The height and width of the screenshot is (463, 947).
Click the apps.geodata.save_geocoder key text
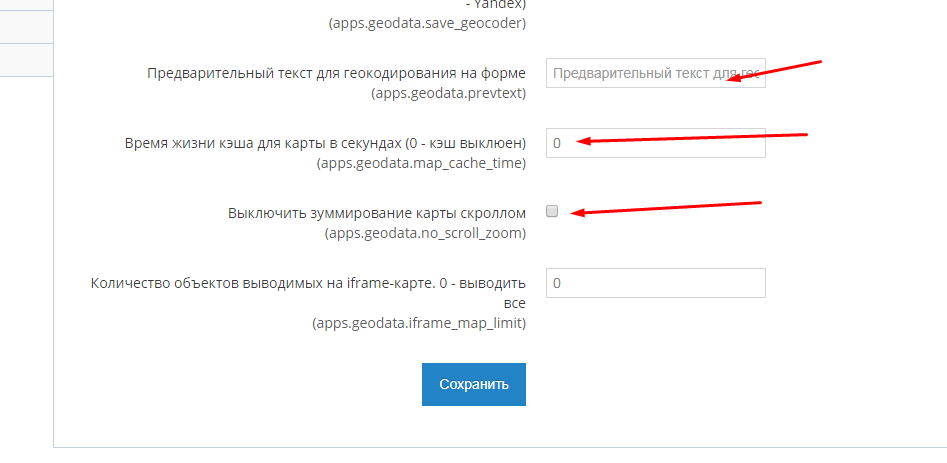coord(427,22)
